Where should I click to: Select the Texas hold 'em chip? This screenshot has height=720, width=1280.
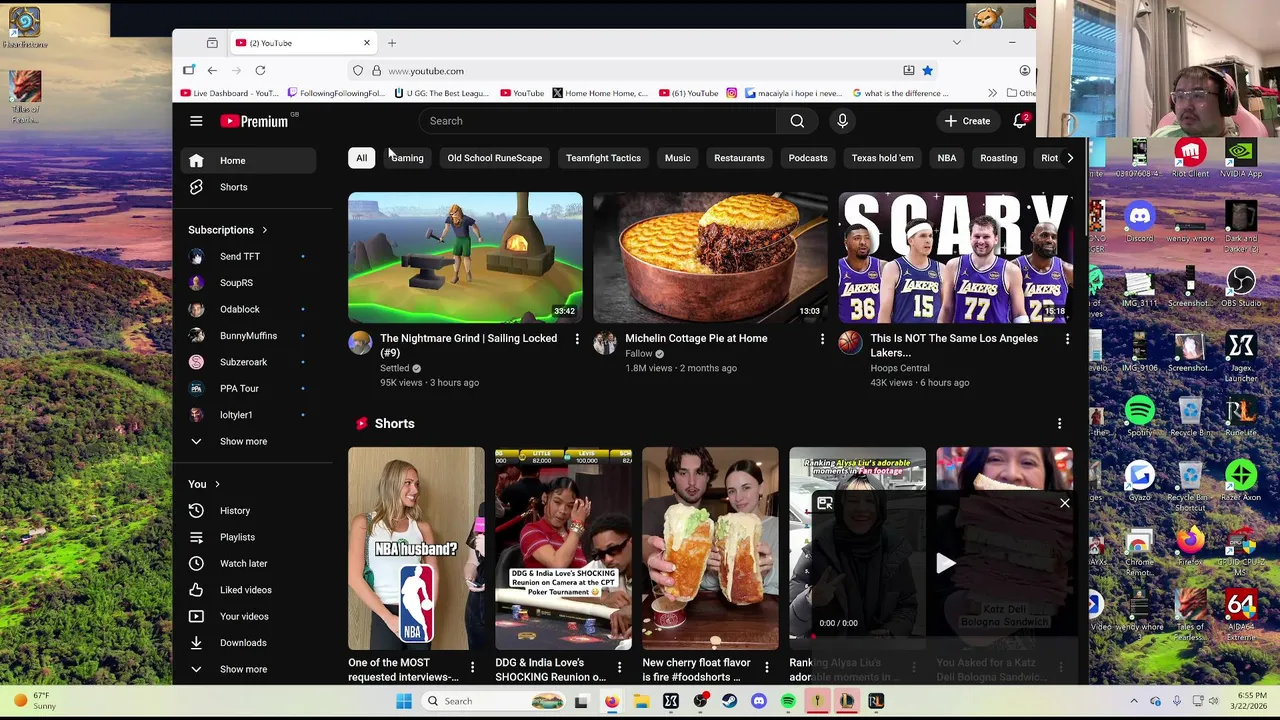click(882, 158)
